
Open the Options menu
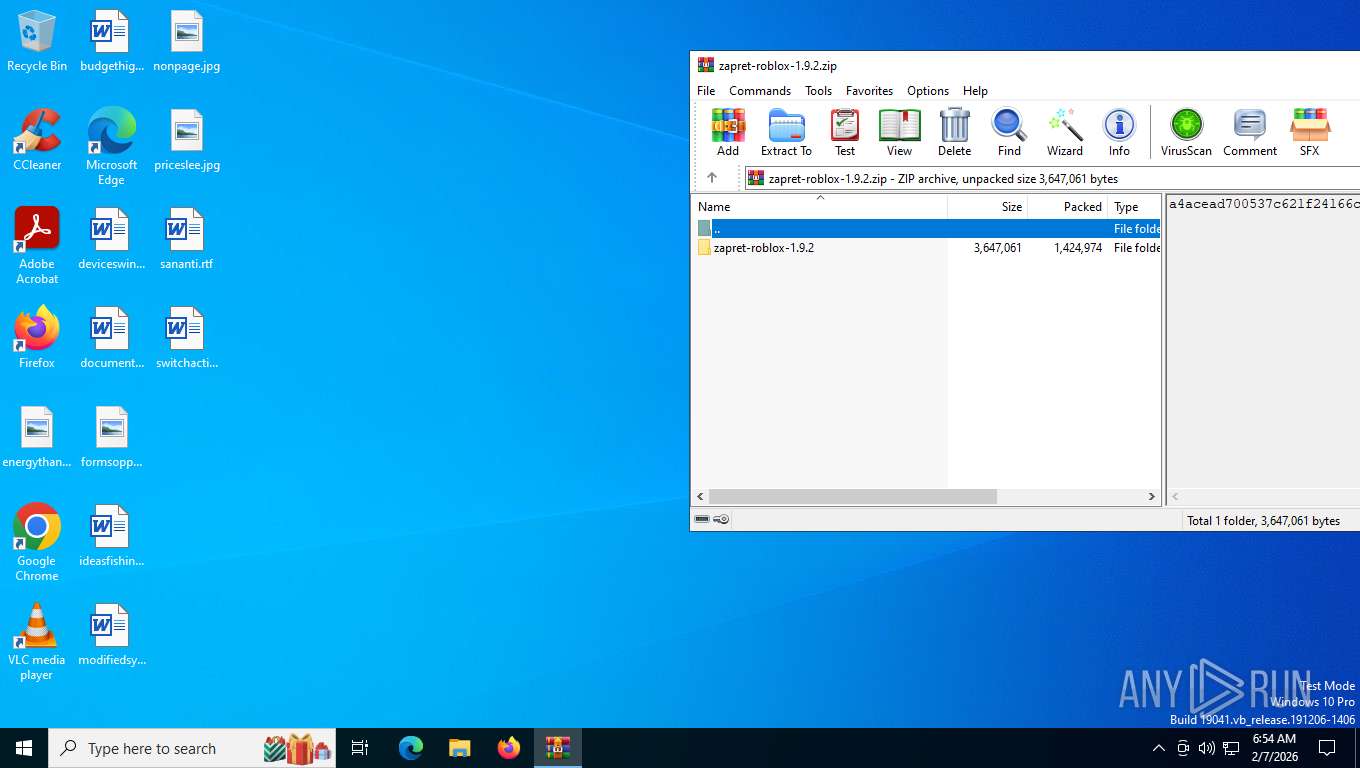pyautogui.click(x=928, y=90)
